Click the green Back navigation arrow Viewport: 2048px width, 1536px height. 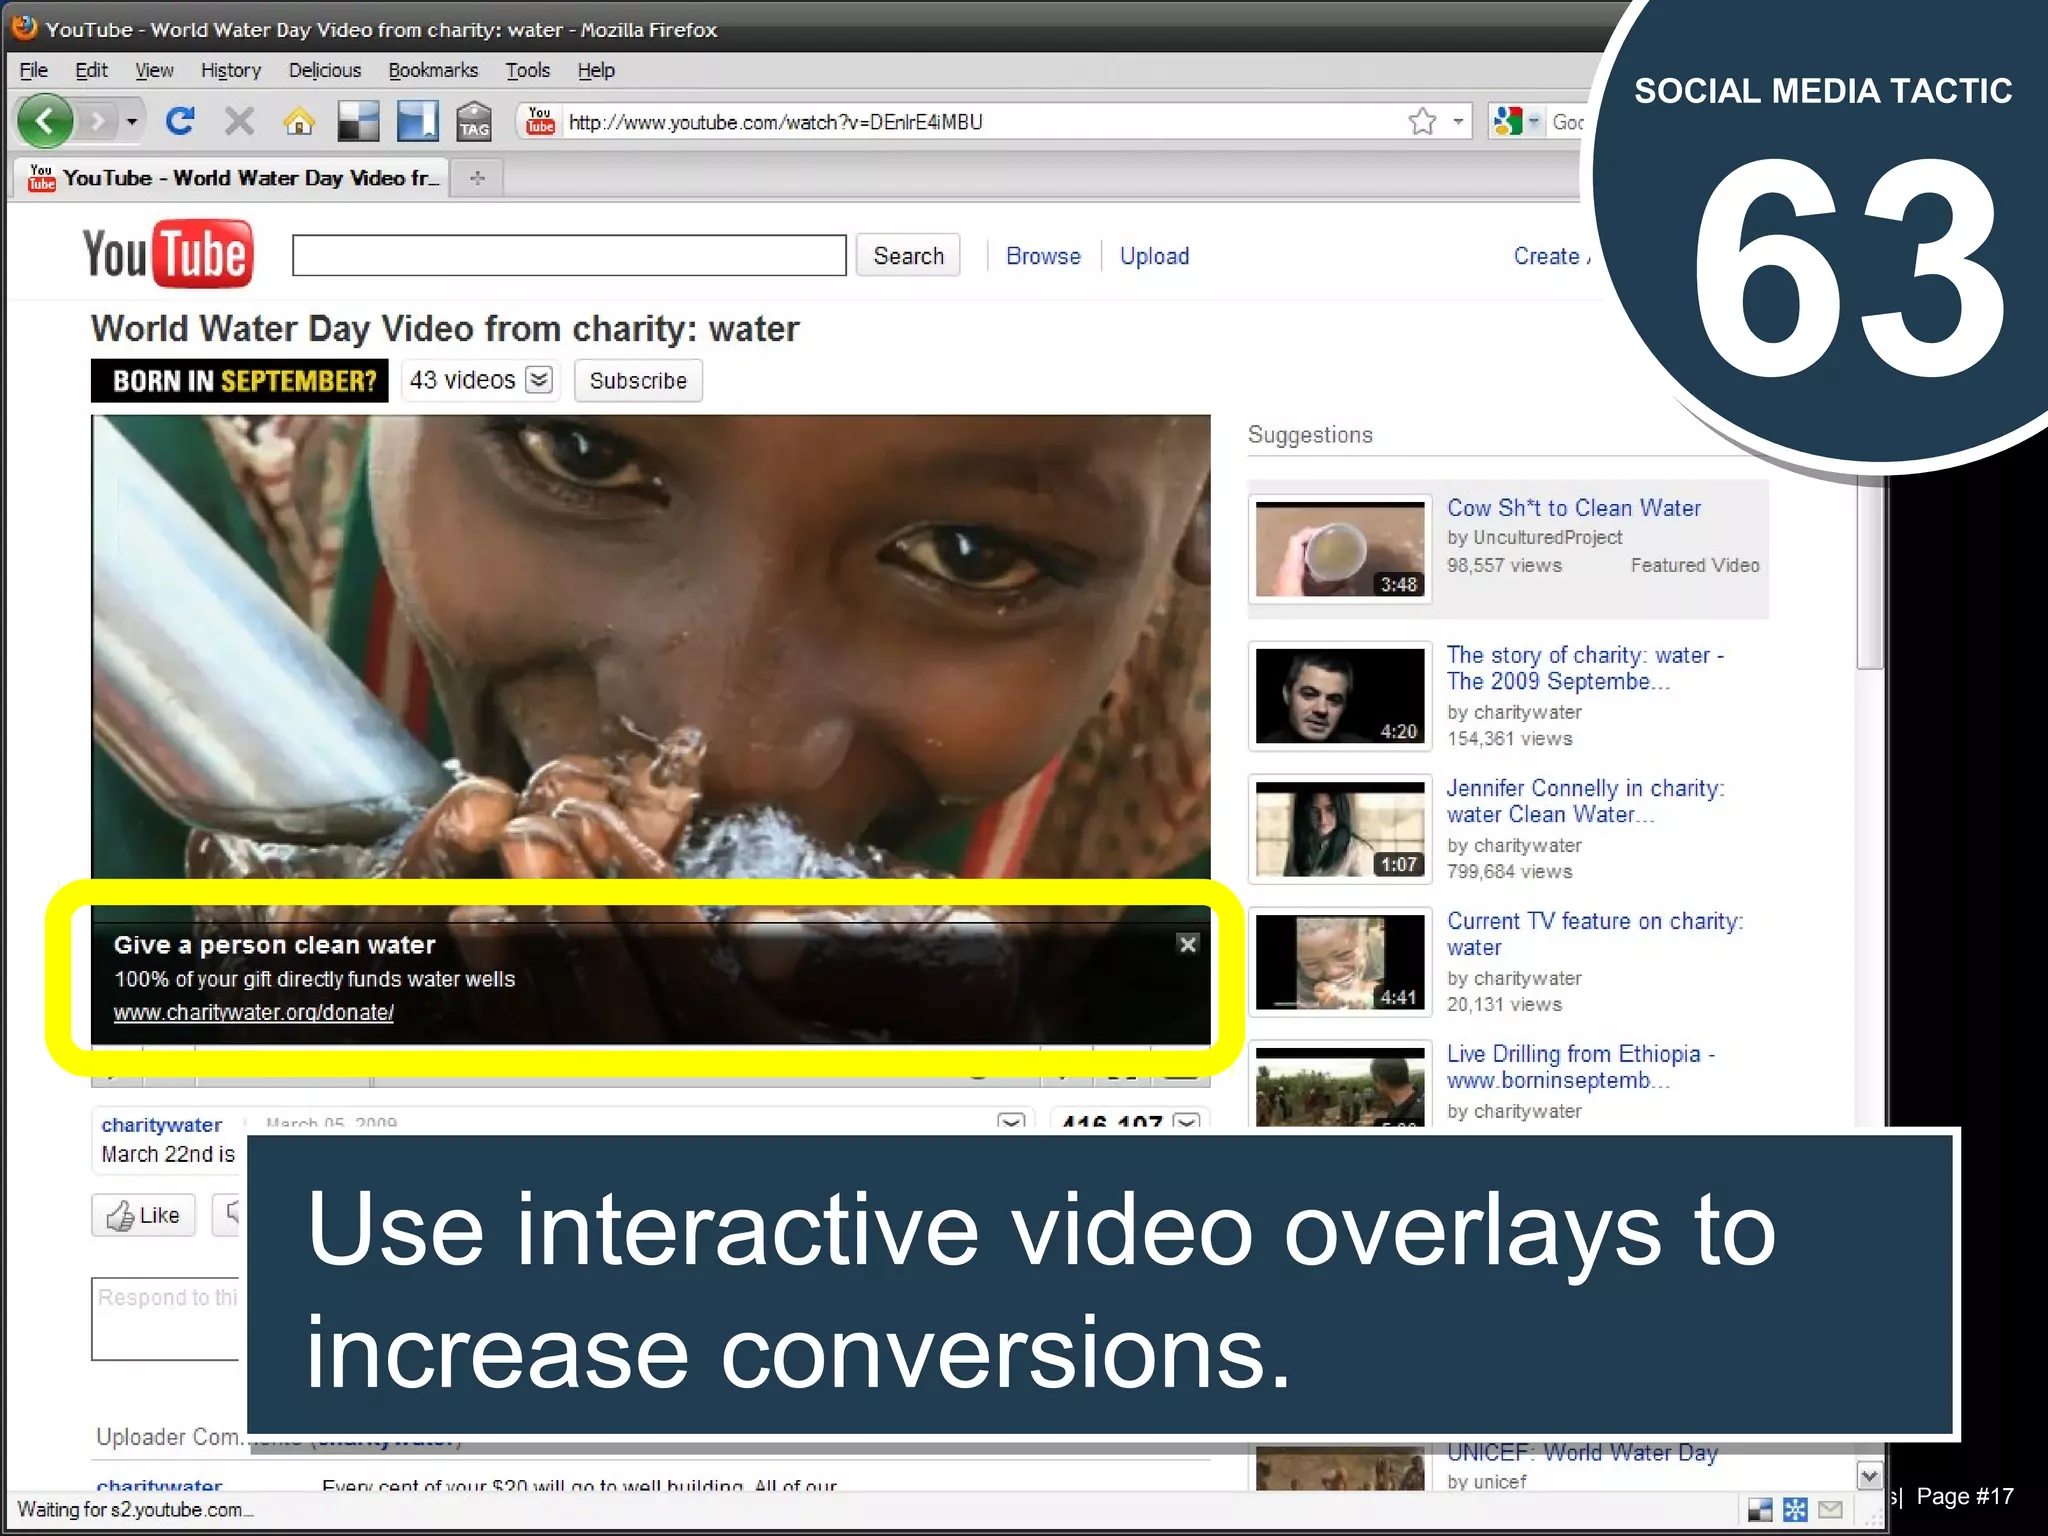point(44,122)
